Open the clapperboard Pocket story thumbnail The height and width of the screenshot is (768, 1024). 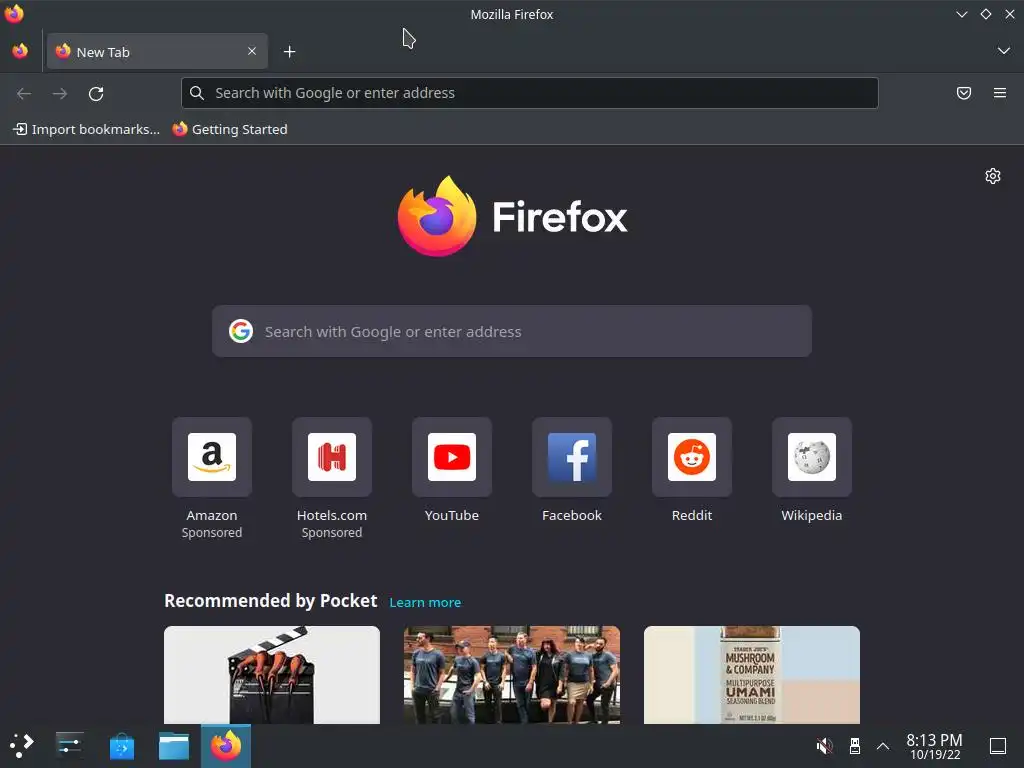tap(272, 675)
